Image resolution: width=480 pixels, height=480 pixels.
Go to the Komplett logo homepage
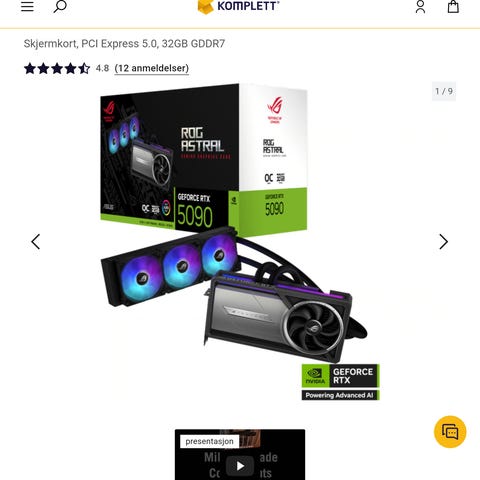239,6
